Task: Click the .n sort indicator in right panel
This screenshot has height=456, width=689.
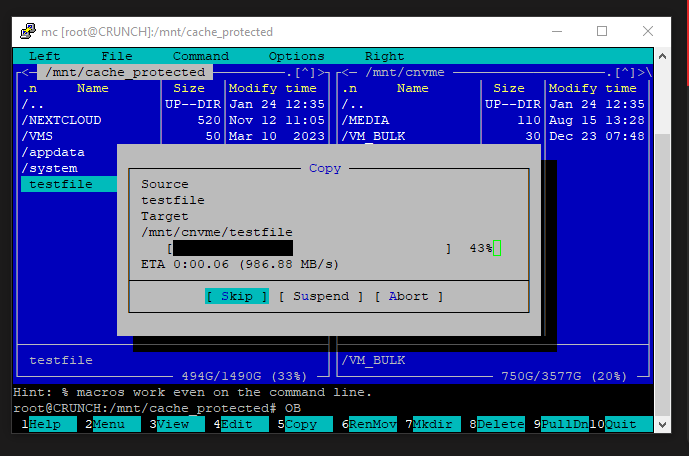Action: click(x=349, y=88)
